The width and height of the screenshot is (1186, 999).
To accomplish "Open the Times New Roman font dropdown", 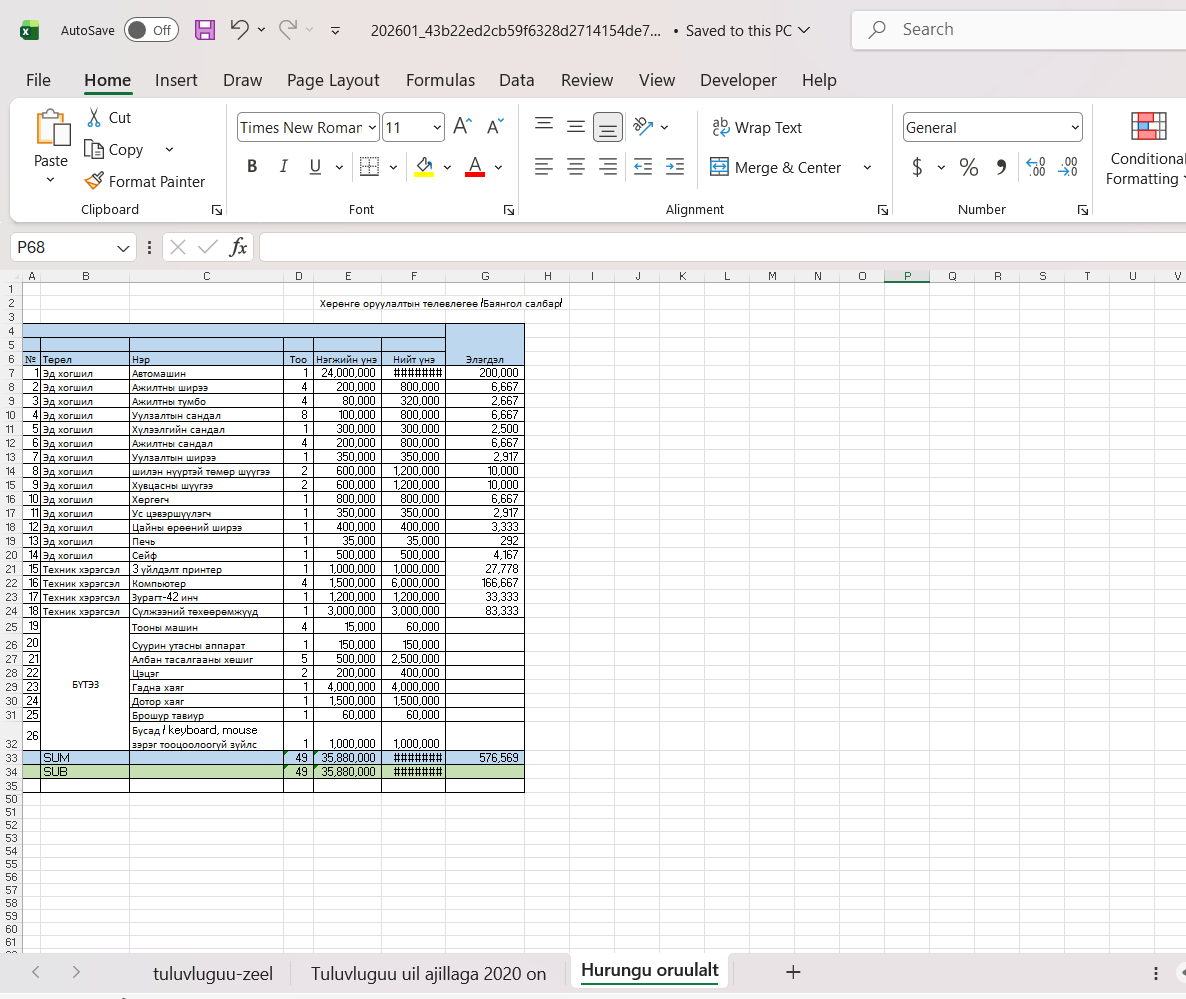I will (x=372, y=127).
